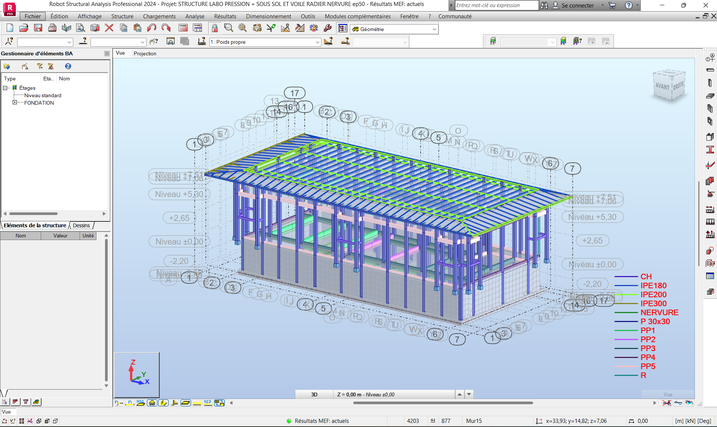This screenshot has height=427, width=717.
Task: Click the Se connecter button
Action: pyautogui.click(x=577, y=5)
